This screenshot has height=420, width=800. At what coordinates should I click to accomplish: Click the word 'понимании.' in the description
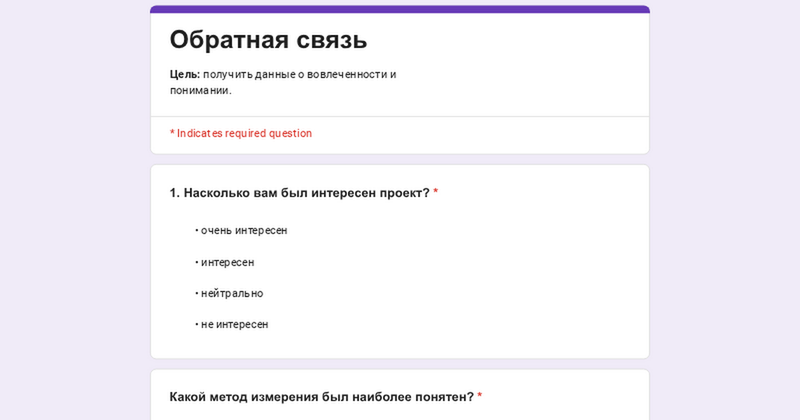click(x=201, y=91)
